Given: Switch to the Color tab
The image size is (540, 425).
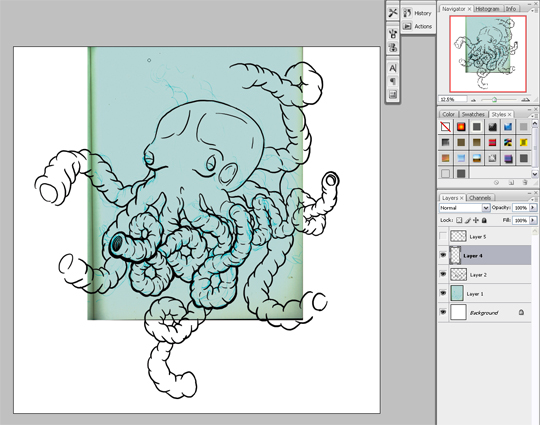Looking at the screenshot, I should (448, 114).
